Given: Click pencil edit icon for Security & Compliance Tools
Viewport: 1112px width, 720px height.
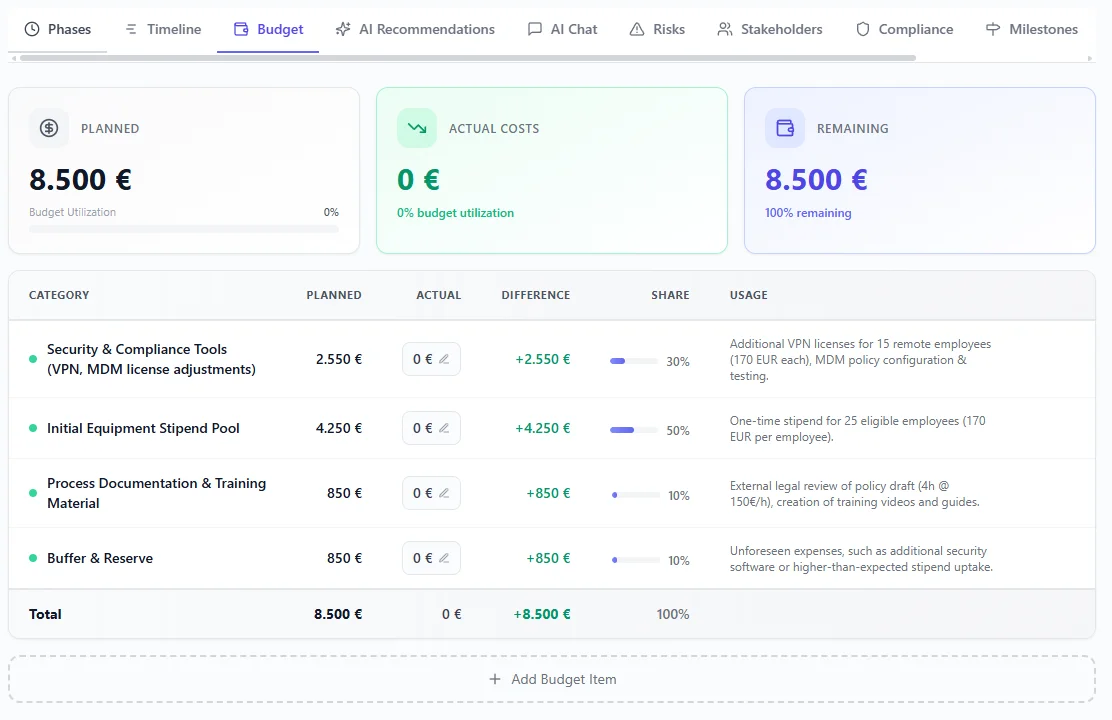Looking at the screenshot, I should click(444, 359).
